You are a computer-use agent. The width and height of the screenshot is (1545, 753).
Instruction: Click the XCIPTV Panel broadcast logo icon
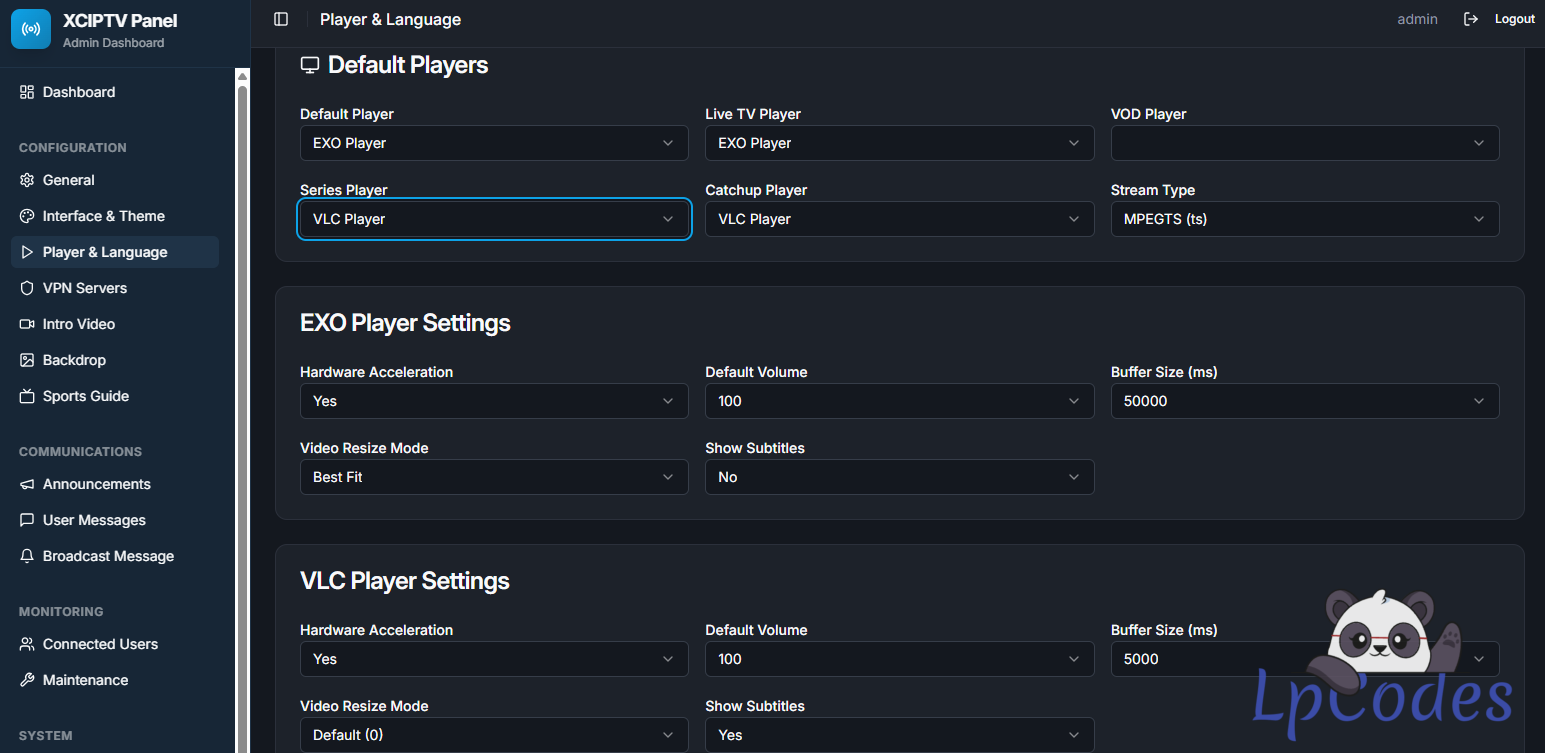[x=31, y=29]
